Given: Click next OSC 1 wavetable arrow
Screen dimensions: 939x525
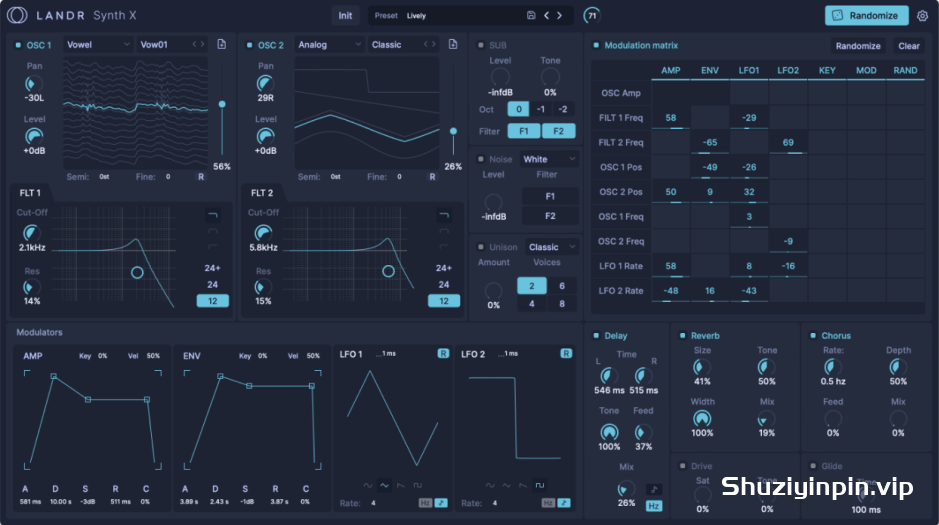Looking at the screenshot, I should point(202,44).
